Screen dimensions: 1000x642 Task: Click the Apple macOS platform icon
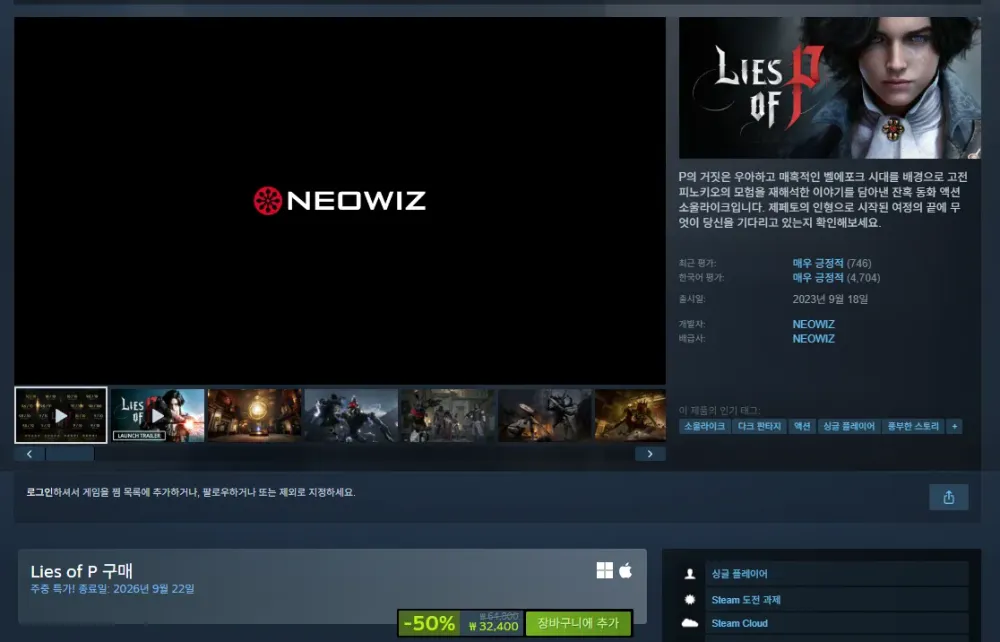click(x=626, y=570)
